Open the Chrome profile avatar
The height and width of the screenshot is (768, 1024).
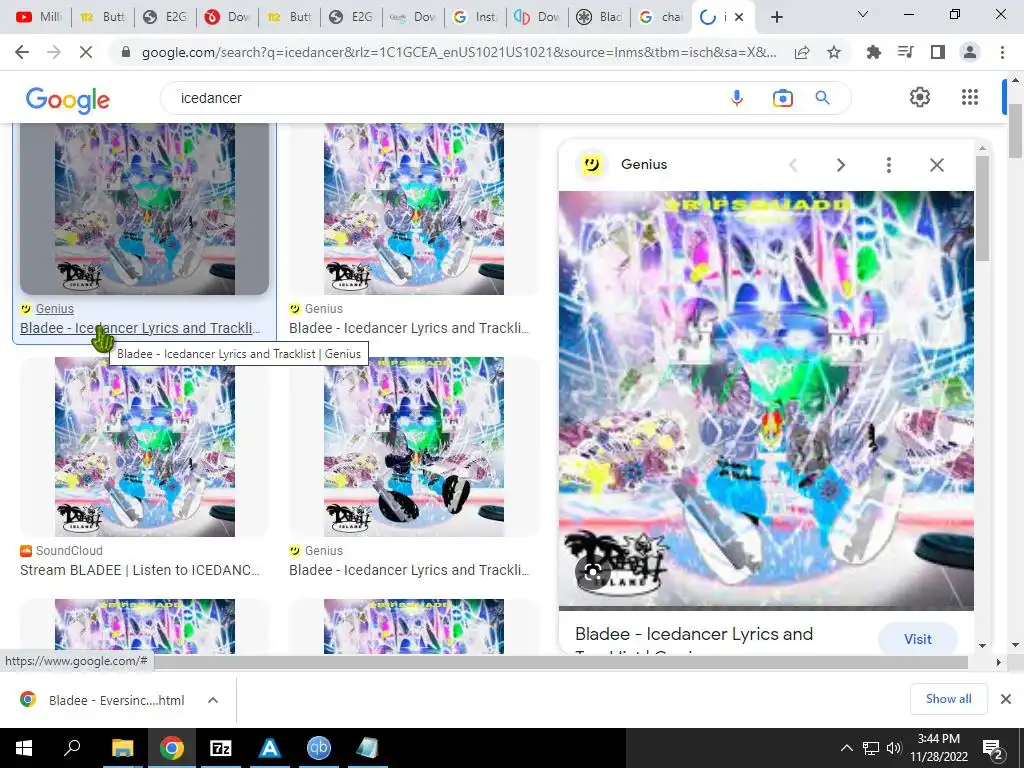point(970,52)
